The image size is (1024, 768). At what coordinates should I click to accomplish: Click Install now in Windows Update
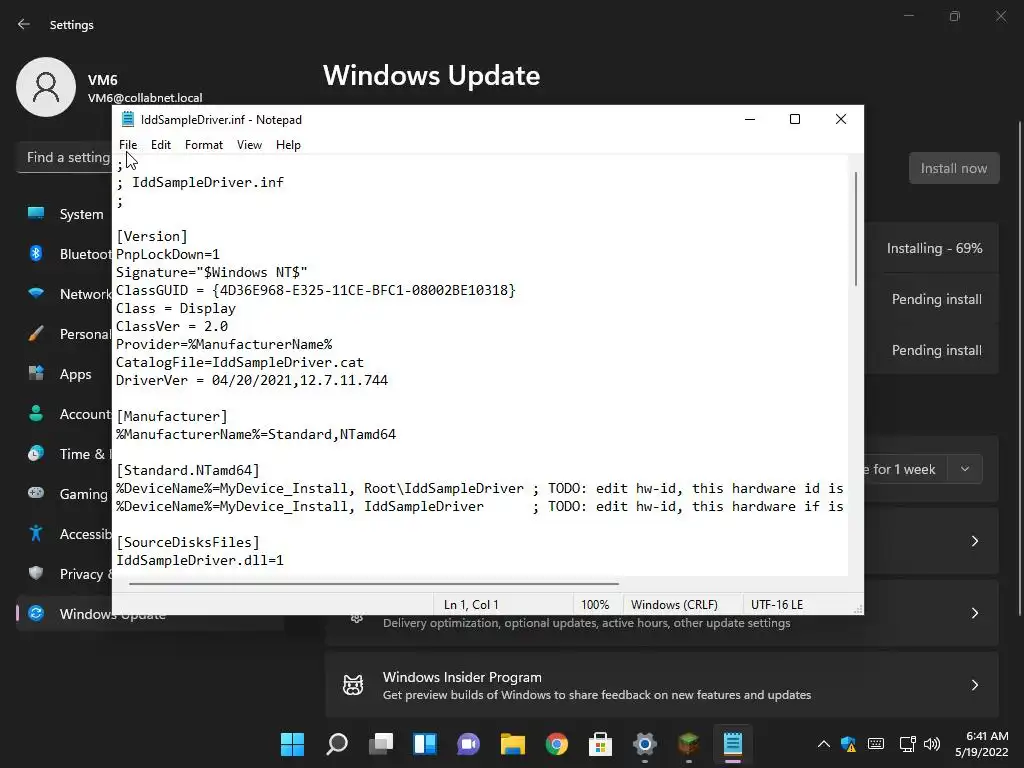[x=953, y=168]
